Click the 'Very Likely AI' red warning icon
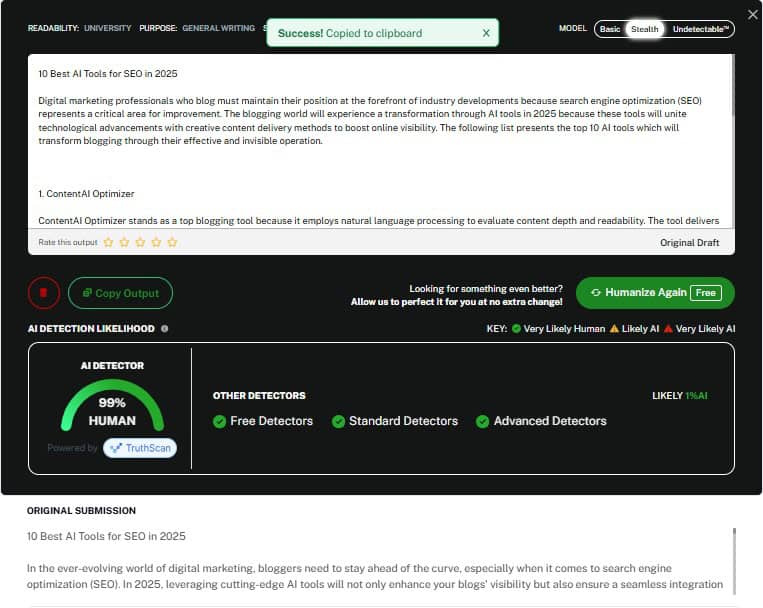This screenshot has width=763, height=608. point(668,329)
